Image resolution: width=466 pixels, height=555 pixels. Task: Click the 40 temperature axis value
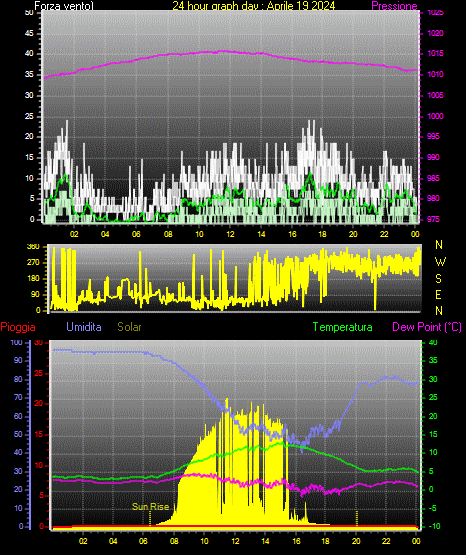pos(433,343)
